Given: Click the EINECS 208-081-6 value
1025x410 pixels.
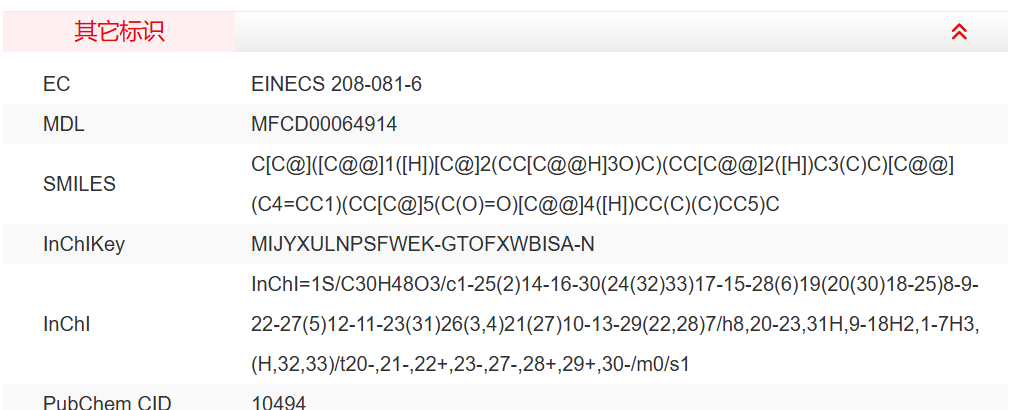Looking at the screenshot, I should [x=336, y=84].
